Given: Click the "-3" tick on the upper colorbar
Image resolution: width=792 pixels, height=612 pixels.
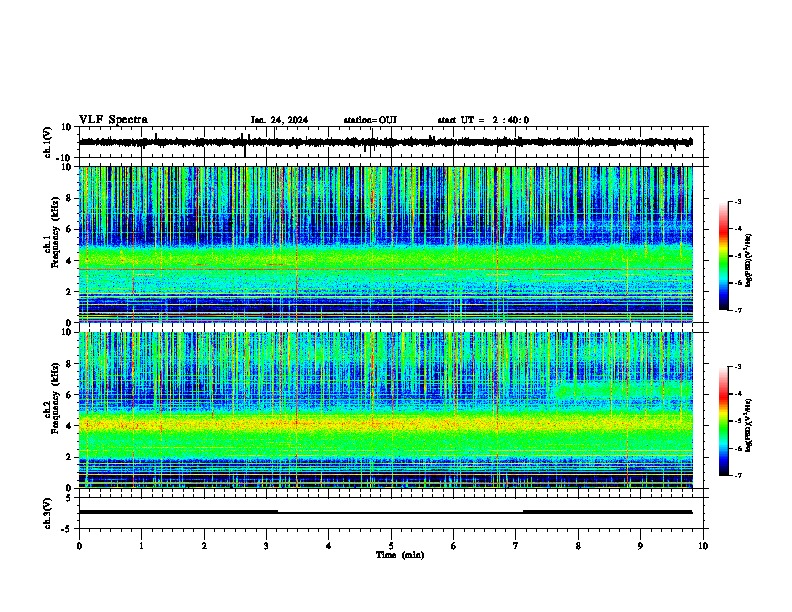Looking at the screenshot, I should click(x=737, y=201).
